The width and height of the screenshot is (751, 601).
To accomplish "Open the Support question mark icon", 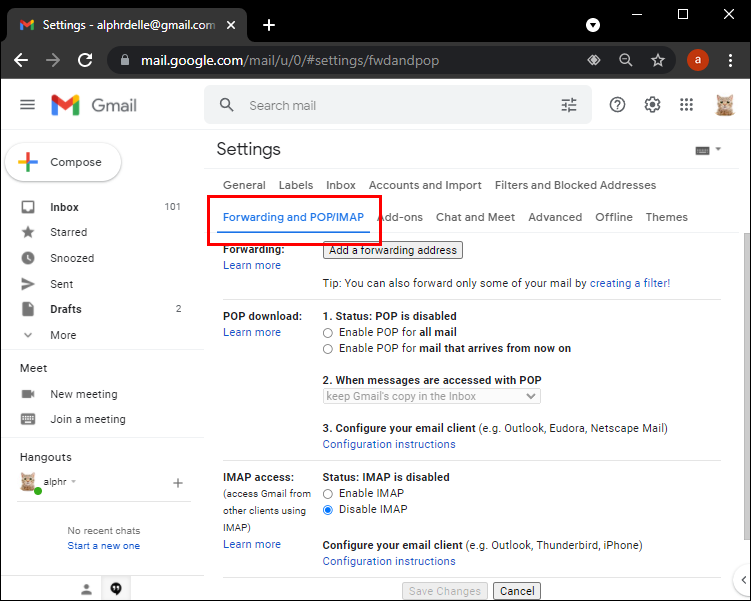I will point(617,105).
